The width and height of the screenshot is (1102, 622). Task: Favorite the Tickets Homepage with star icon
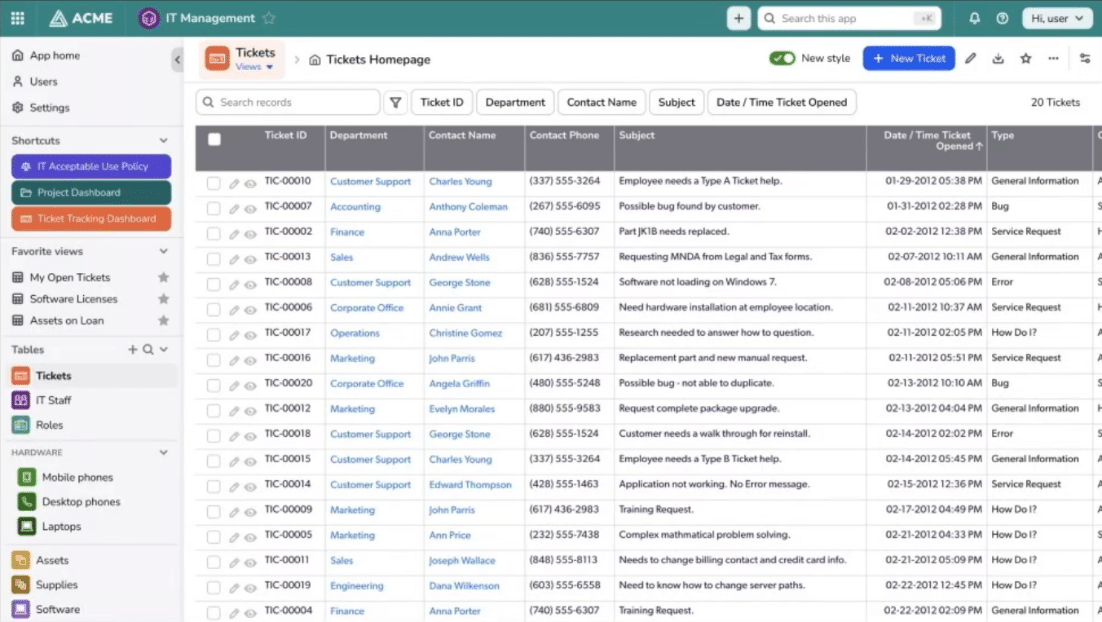(x=1025, y=59)
